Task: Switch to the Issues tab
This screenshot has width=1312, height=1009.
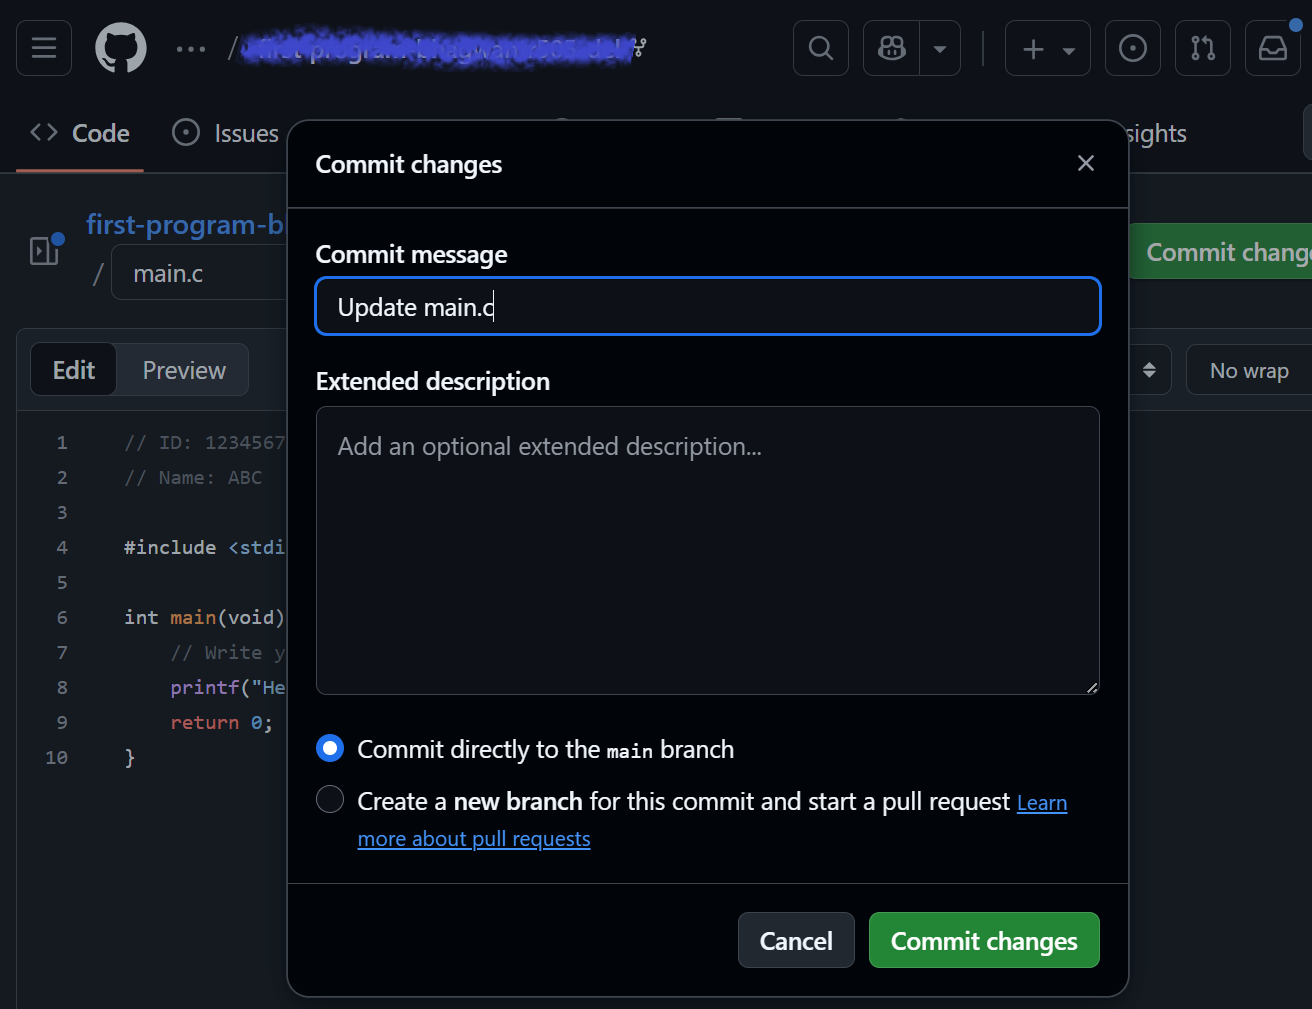Action: (226, 134)
